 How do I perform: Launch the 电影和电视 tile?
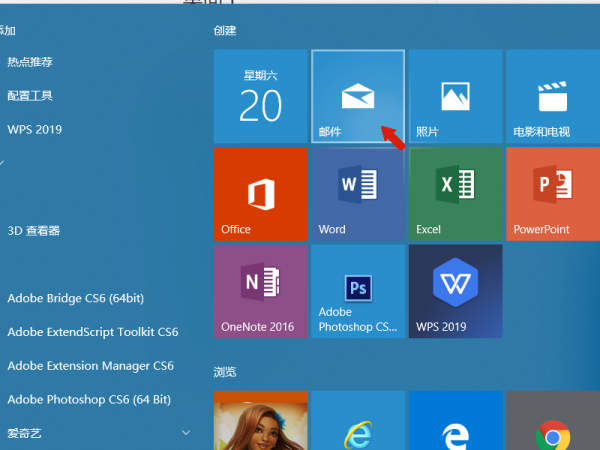pyautogui.click(x=552, y=96)
